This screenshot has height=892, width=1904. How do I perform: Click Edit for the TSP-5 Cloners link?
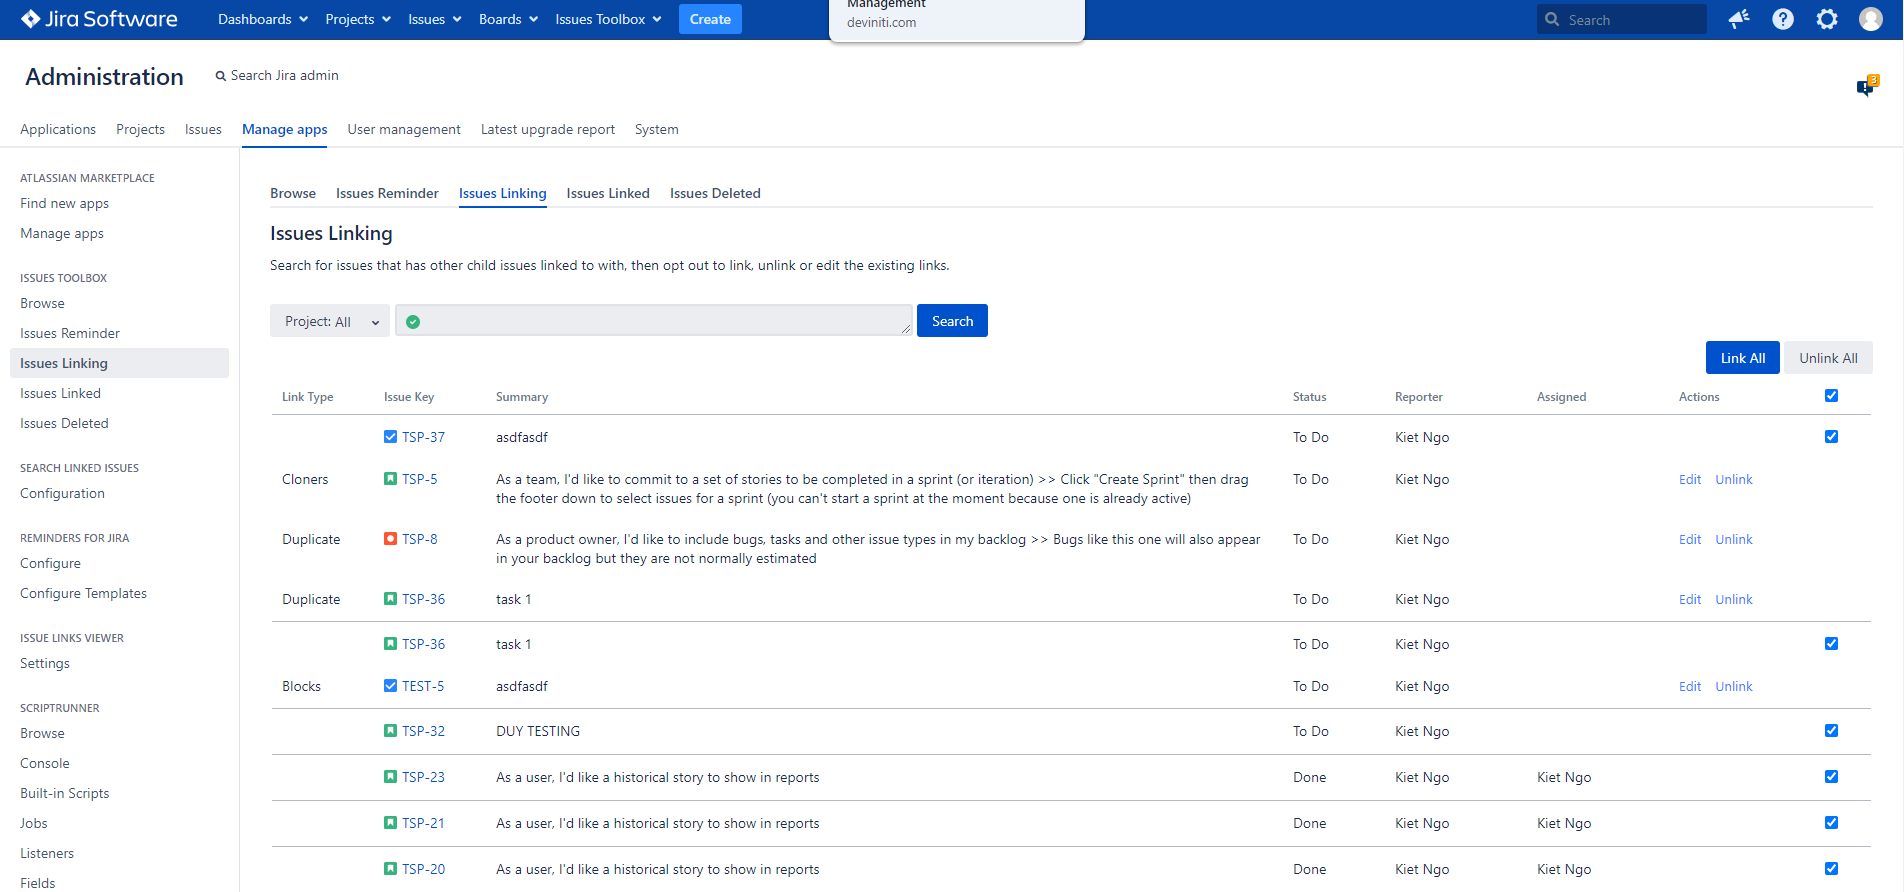coord(1690,479)
